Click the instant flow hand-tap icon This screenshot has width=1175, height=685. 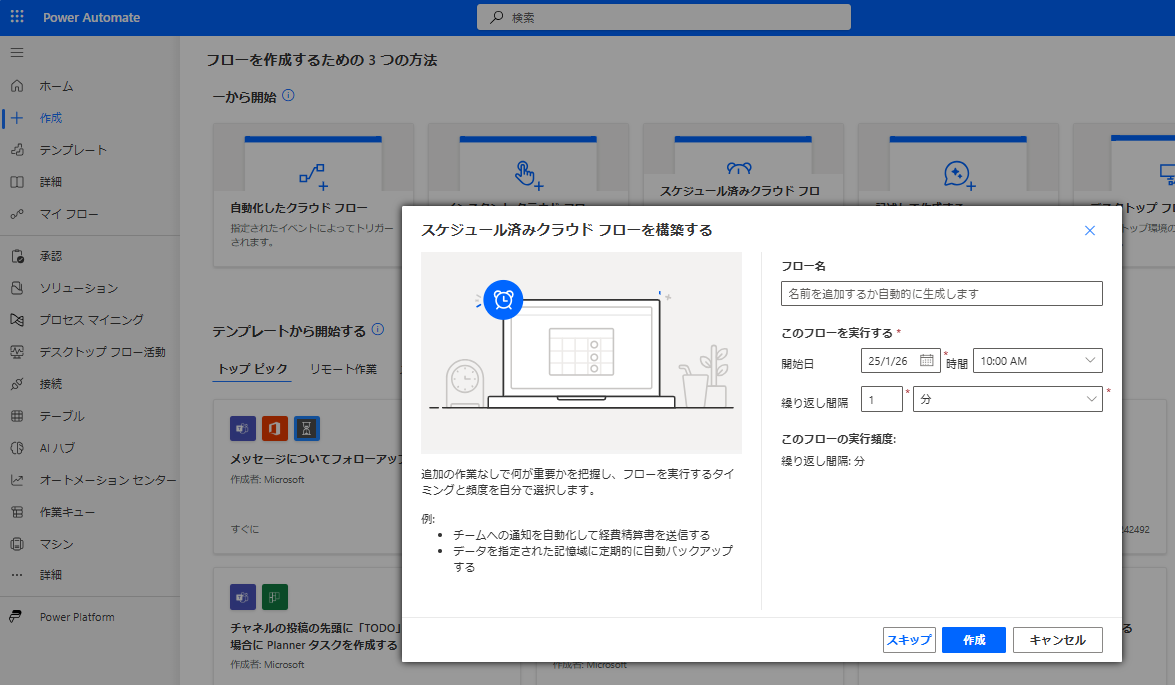[528, 175]
